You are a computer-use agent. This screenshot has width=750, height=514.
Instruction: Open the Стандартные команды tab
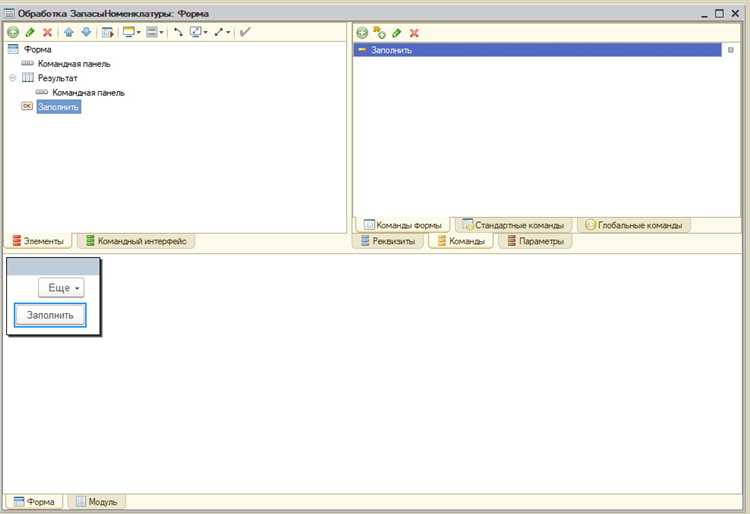point(513,225)
